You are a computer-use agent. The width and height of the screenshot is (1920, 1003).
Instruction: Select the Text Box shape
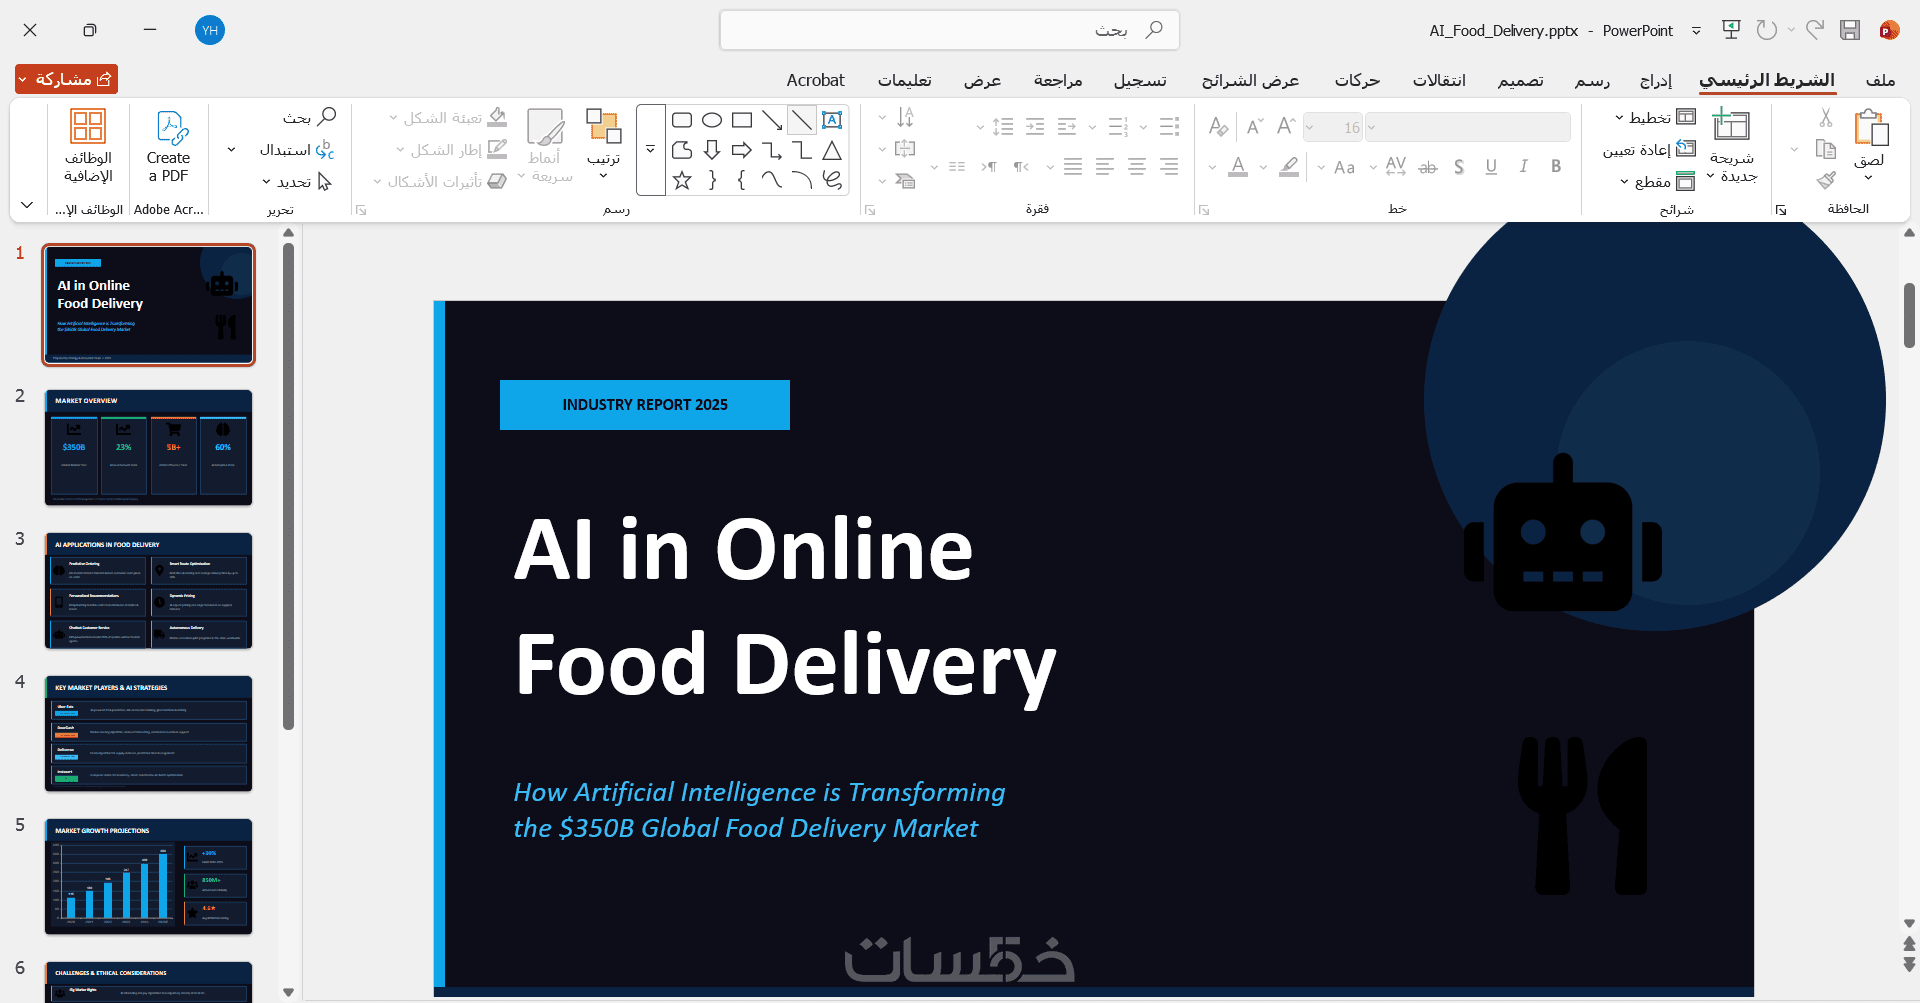tap(831, 120)
